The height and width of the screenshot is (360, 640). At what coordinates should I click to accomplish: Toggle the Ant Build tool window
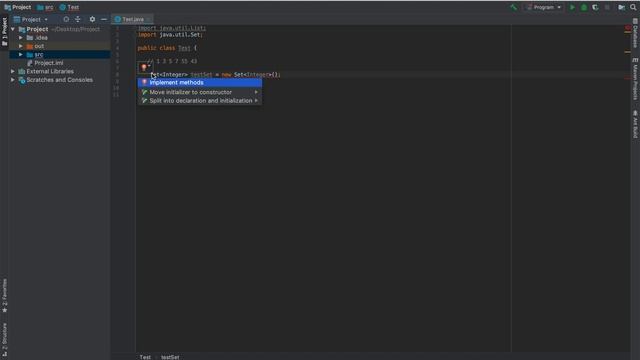pyautogui.click(x=635, y=124)
